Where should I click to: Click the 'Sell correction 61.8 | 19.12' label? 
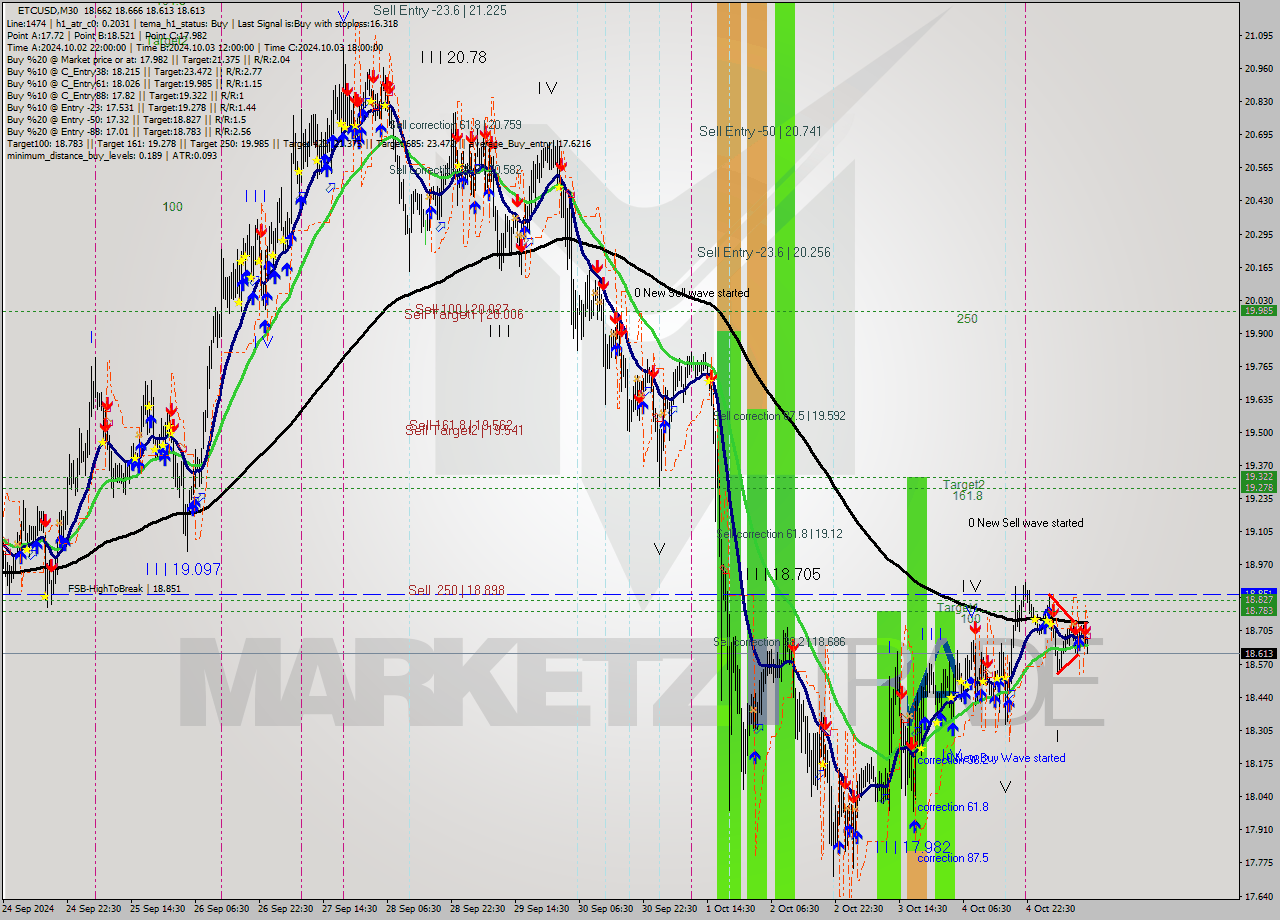pyautogui.click(x=780, y=534)
